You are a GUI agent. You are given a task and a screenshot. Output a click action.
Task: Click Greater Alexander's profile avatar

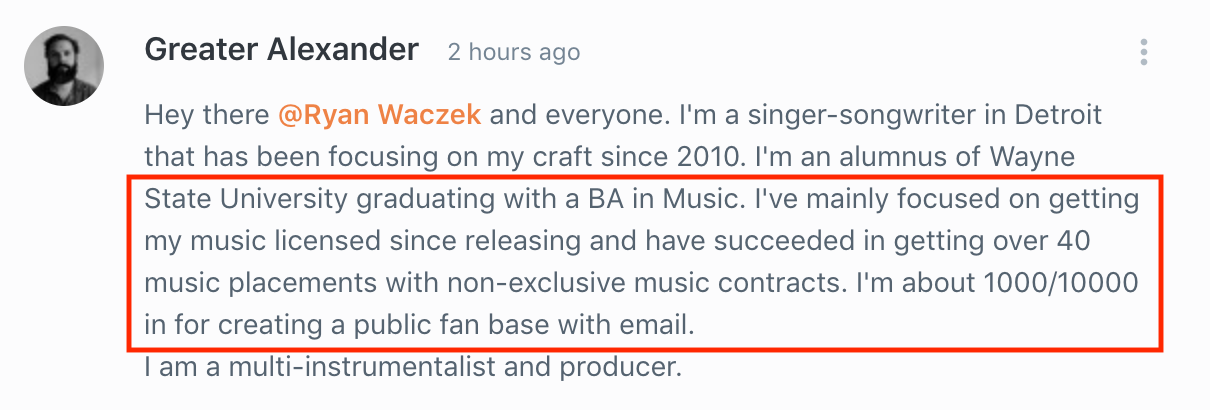pyautogui.click(x=64, y=66)
